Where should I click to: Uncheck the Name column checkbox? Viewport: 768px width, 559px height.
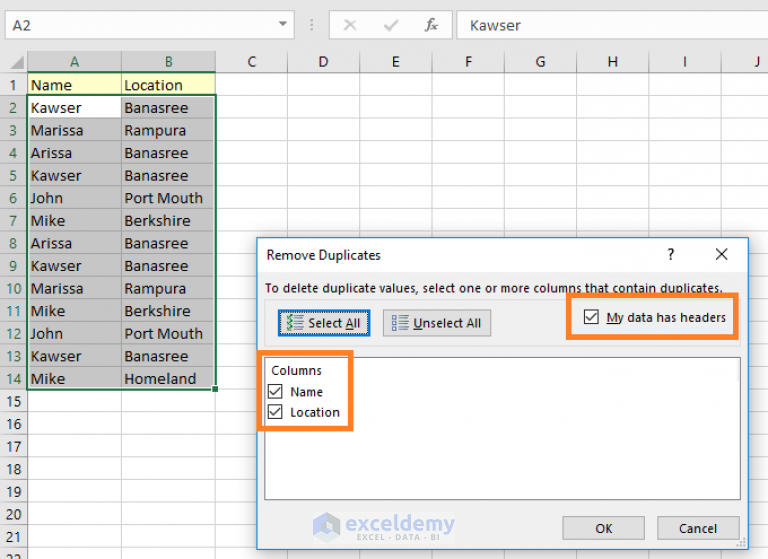point(275,391)
